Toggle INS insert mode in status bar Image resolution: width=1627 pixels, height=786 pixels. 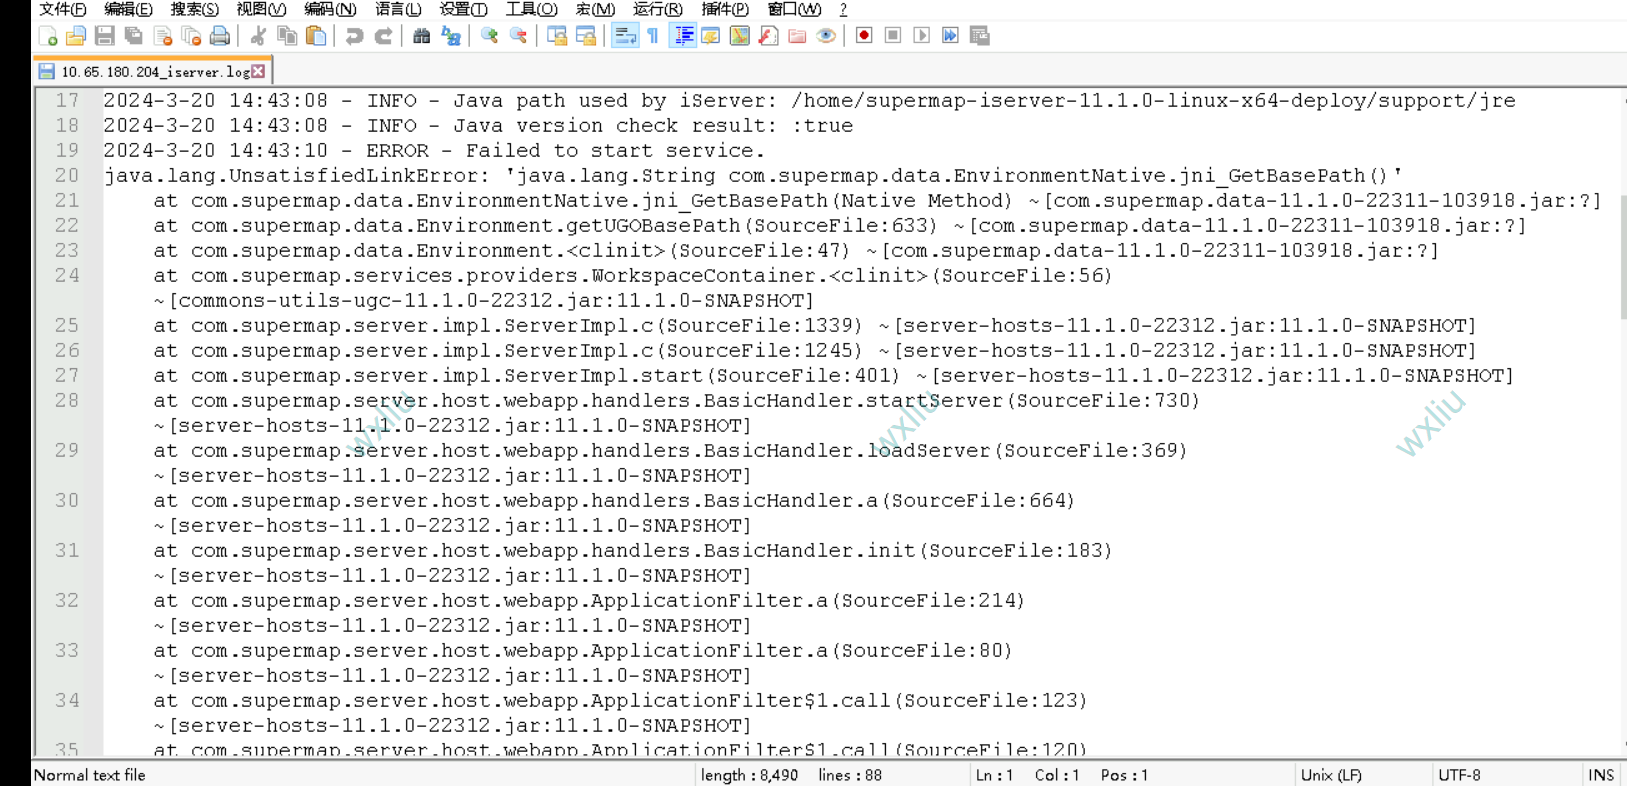point(1601,775)
